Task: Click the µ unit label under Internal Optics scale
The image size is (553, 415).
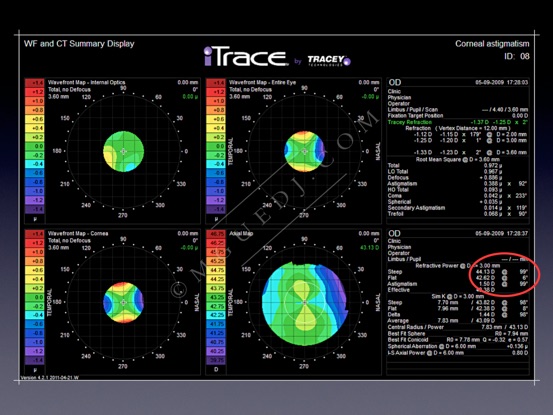Action: [35, 219]
